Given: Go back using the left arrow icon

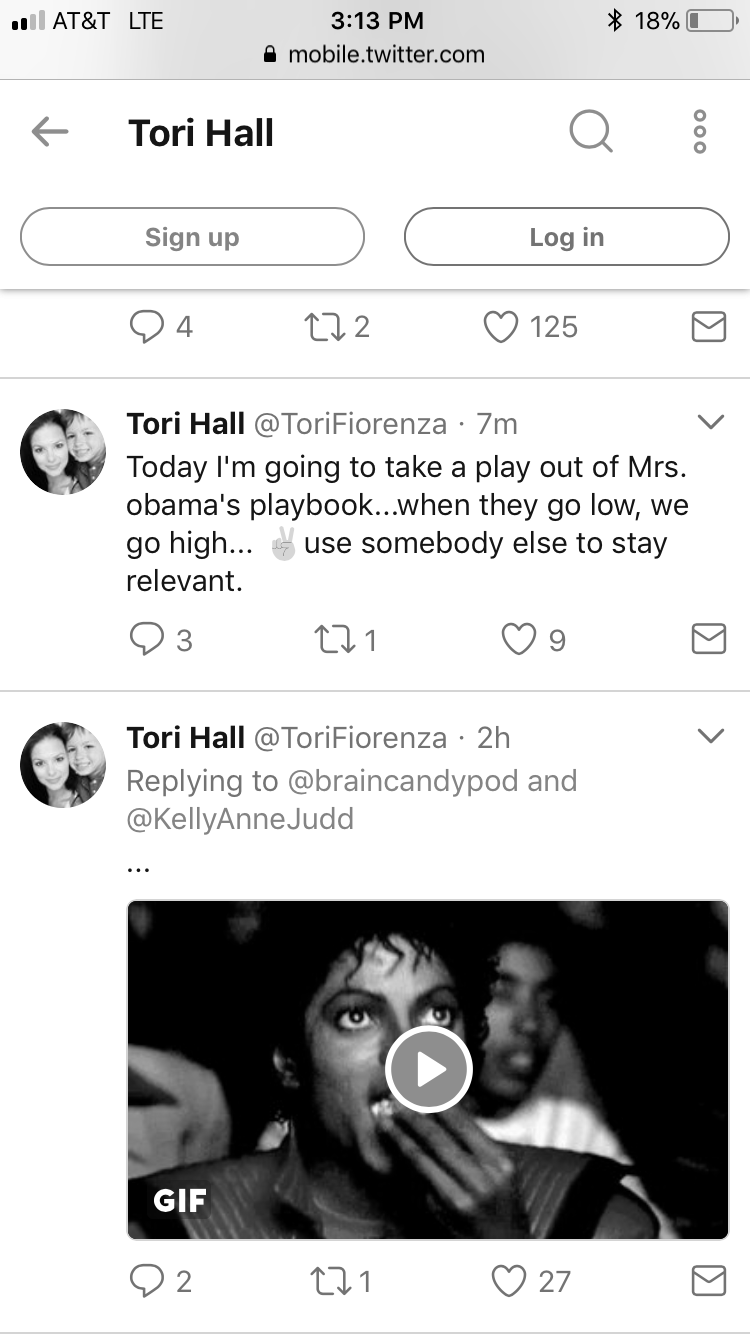Looking at the screenshot, I should pos(49,131).
